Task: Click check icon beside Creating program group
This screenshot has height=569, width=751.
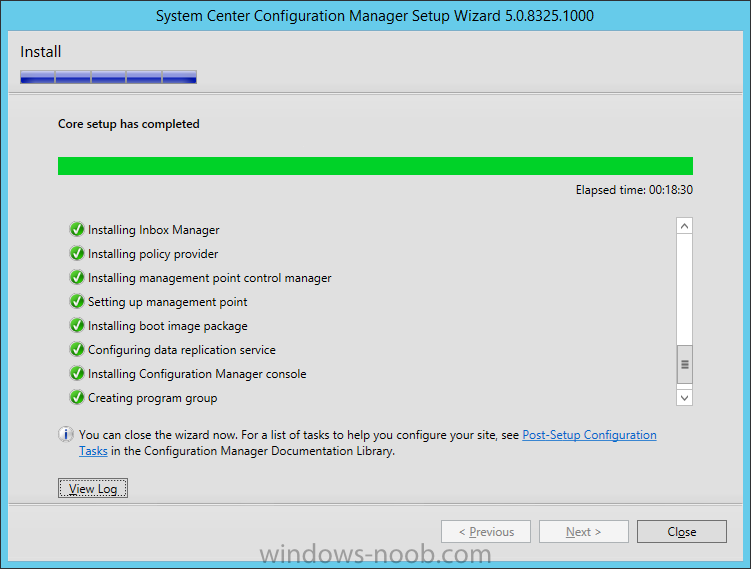Action: [x=77, y=397]
